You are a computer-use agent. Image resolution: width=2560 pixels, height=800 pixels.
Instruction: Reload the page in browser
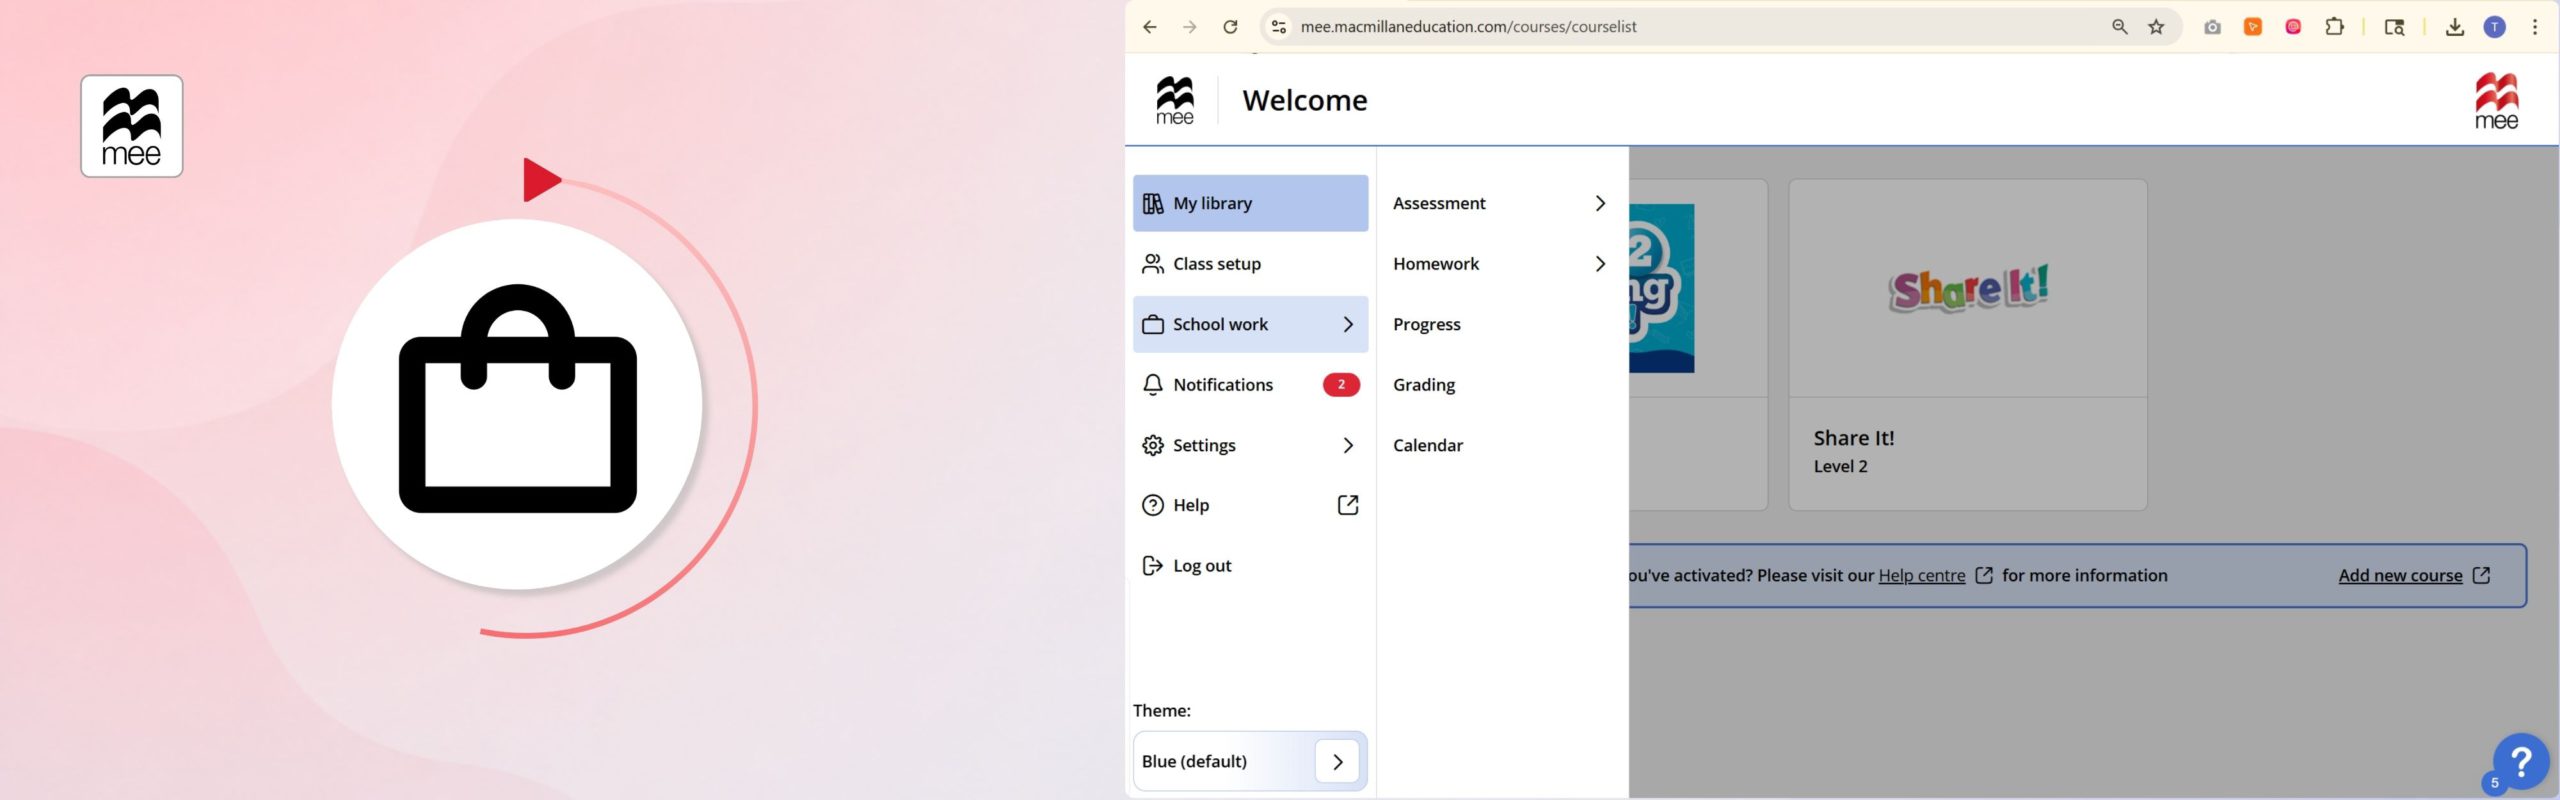pyautogui.click(x=1230, y=27)
